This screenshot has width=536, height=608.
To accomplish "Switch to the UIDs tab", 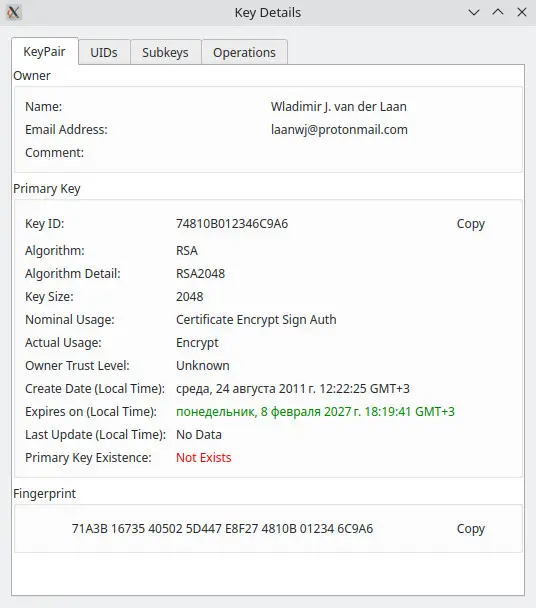I will click(x=104, y=52).
